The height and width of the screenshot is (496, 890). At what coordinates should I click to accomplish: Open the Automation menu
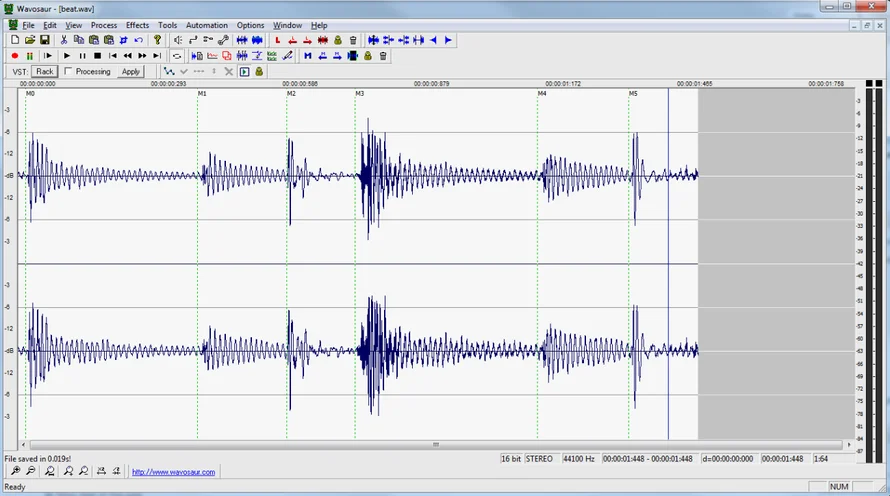point(207,25)
